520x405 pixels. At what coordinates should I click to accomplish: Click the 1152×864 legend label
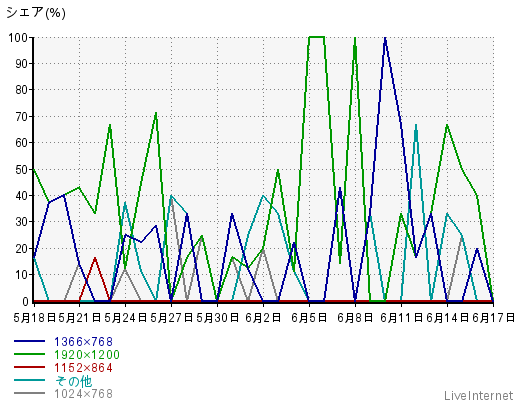[x=83, y=368]
